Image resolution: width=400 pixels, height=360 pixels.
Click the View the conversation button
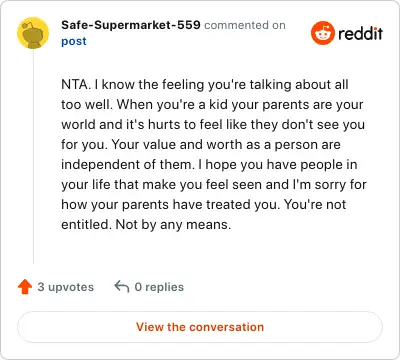pos(200,327)
